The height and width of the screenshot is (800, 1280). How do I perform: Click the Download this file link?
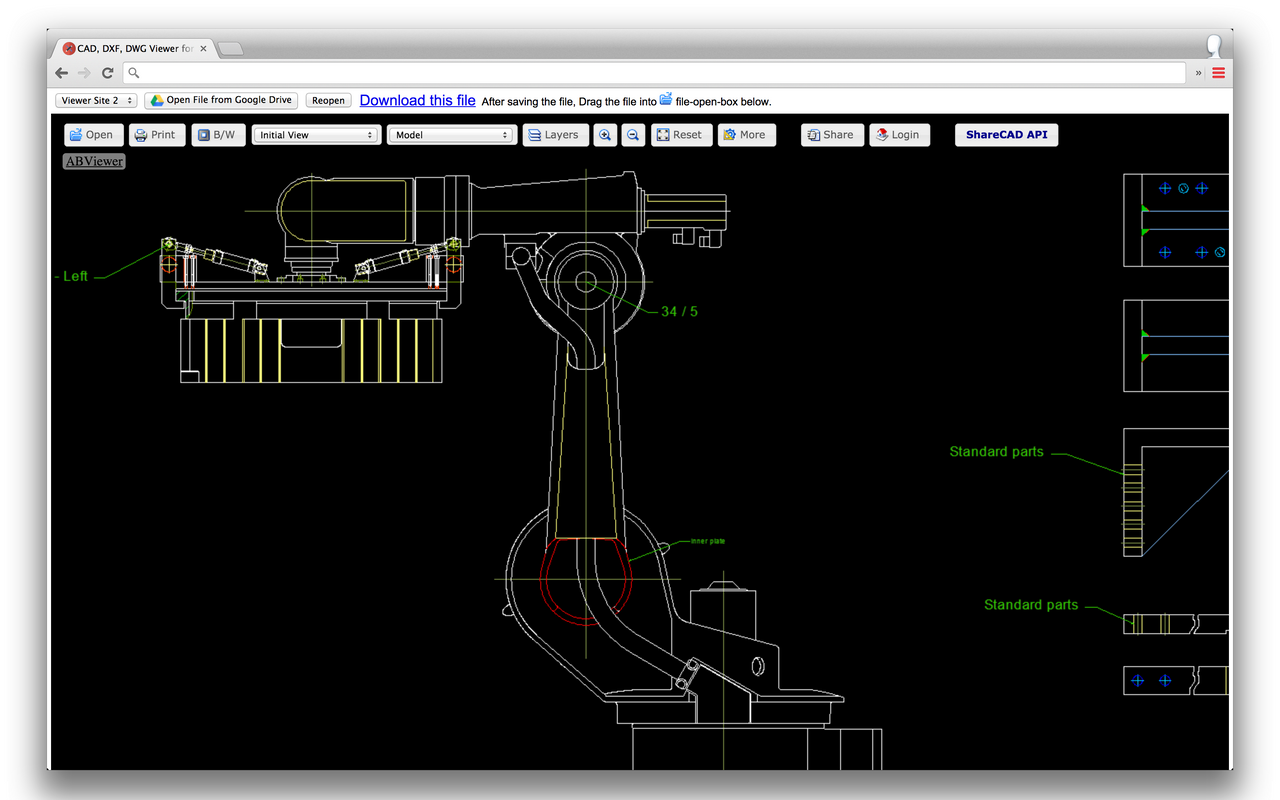417,100
